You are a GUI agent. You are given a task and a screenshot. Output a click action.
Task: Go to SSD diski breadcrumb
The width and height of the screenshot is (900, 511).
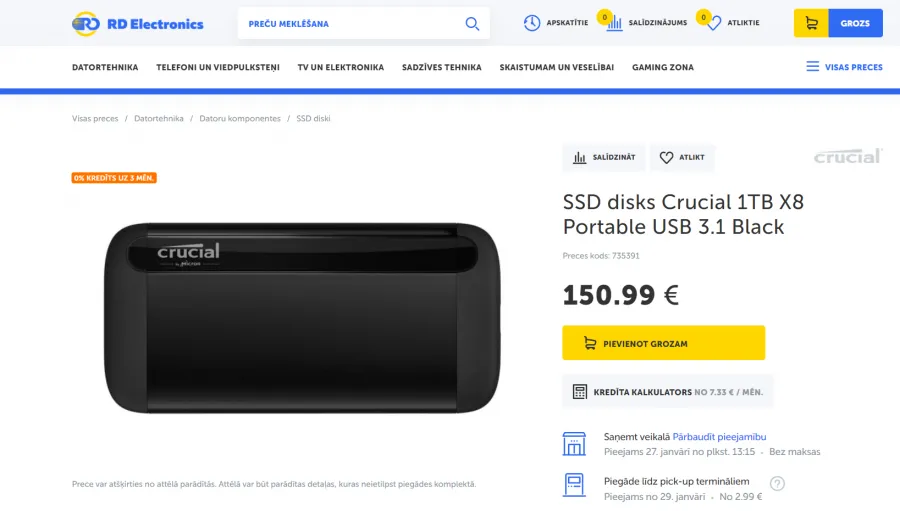pyautogui.click(x=313, y=118)
